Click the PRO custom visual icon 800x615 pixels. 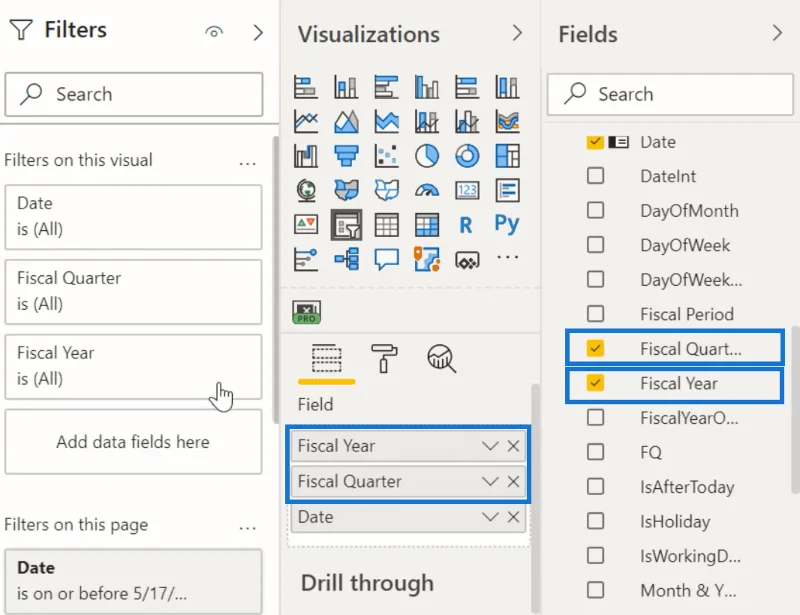tap(307, 312)
